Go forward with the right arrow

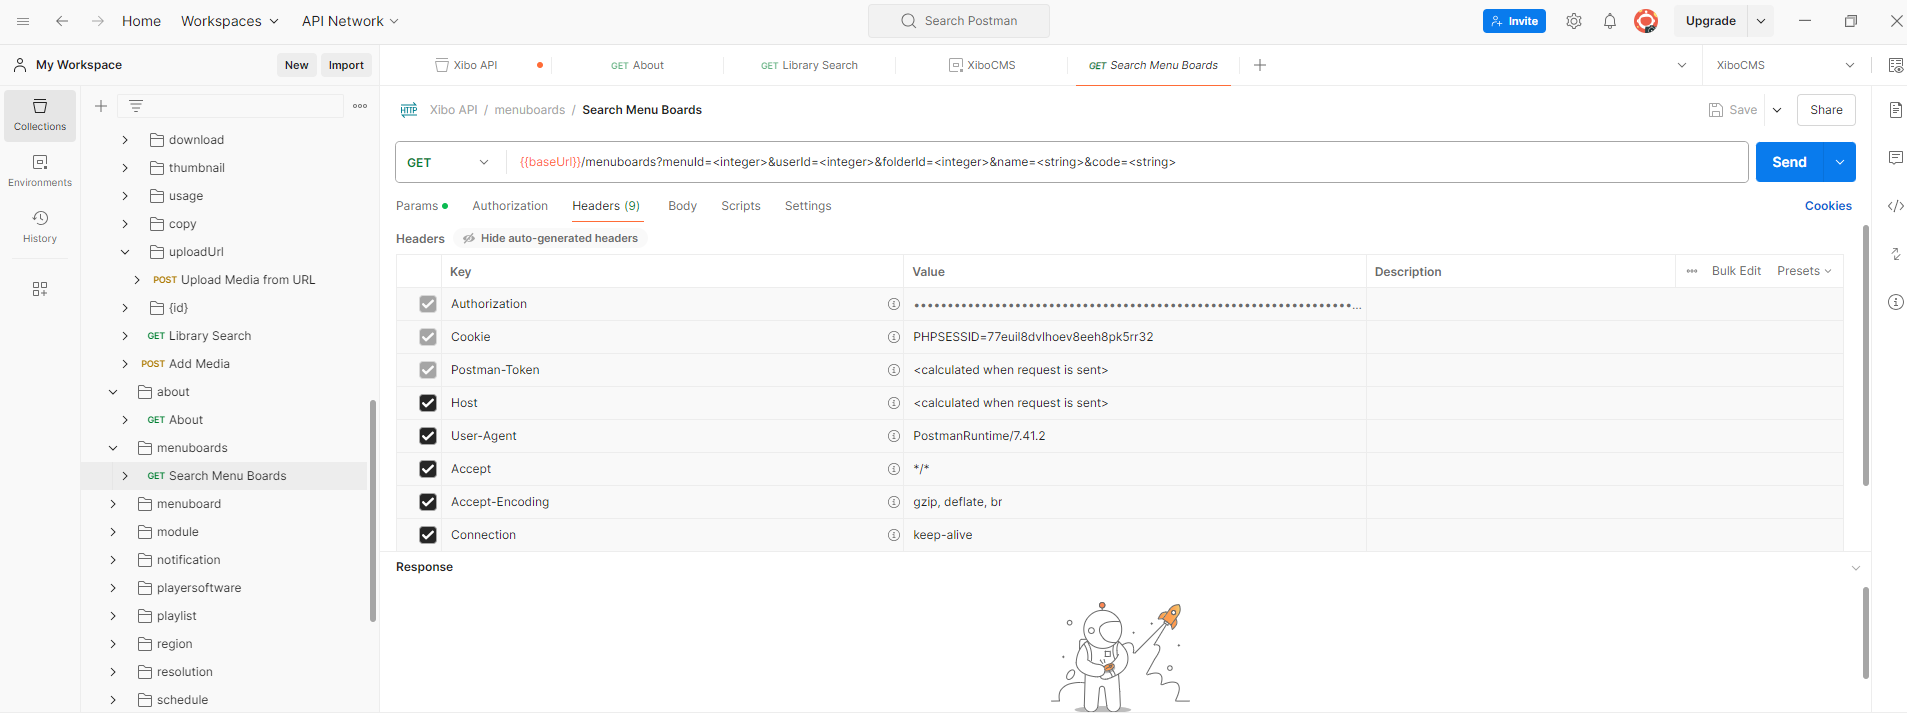(97, 21)
